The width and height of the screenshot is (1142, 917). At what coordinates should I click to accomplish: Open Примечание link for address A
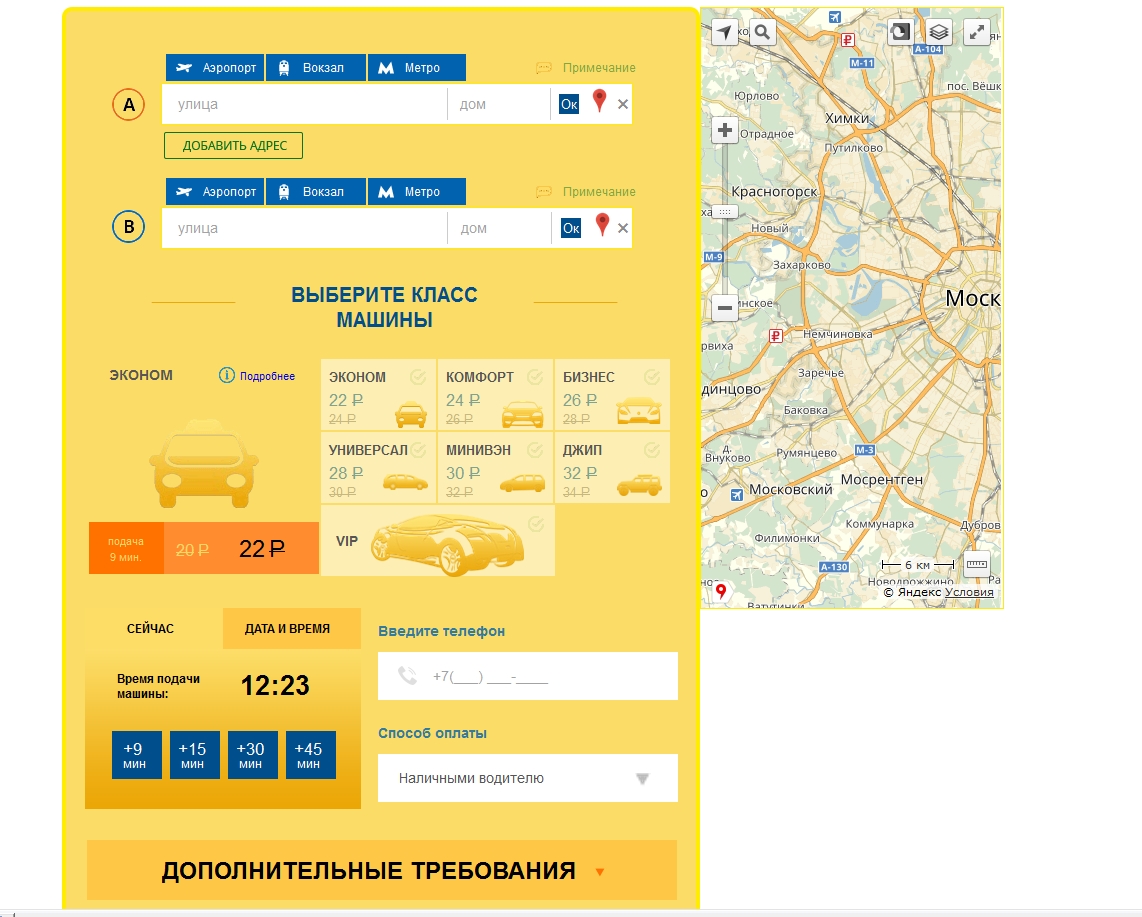(x=599, y=68)
